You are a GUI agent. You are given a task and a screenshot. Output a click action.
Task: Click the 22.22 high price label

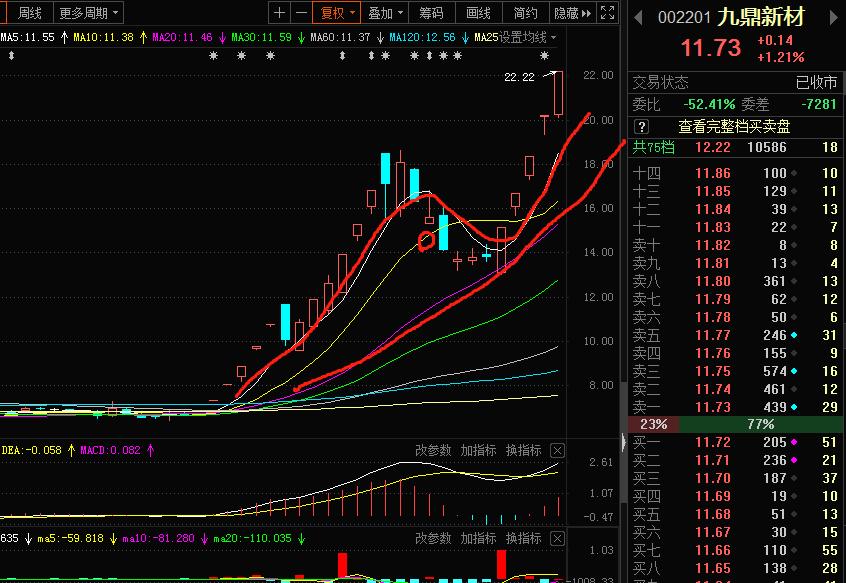(519, 77)
